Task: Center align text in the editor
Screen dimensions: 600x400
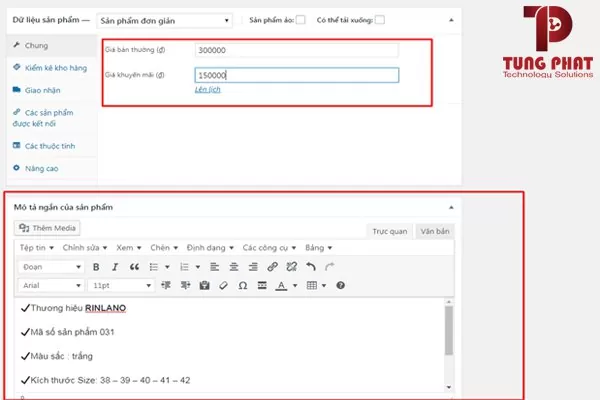Action: (x=234, y=267)
